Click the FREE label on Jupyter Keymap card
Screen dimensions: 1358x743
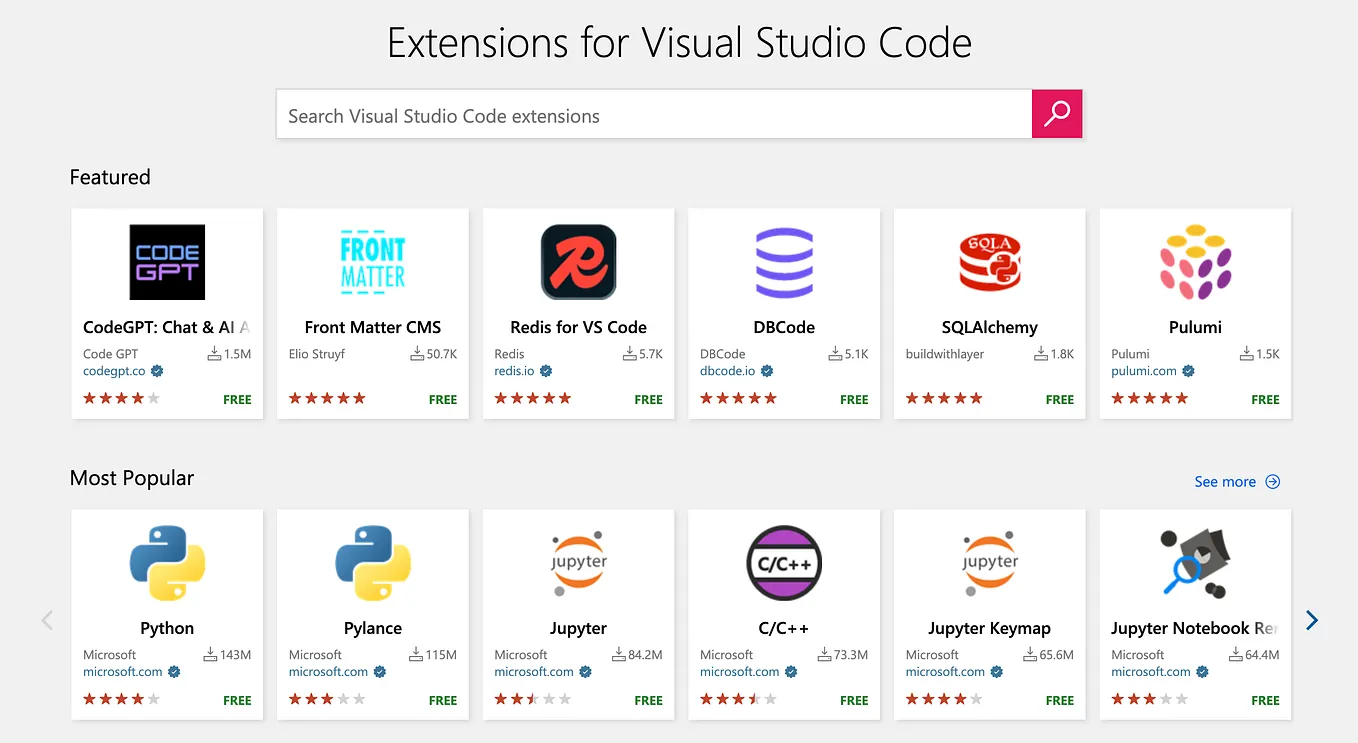coord(1060,700)
